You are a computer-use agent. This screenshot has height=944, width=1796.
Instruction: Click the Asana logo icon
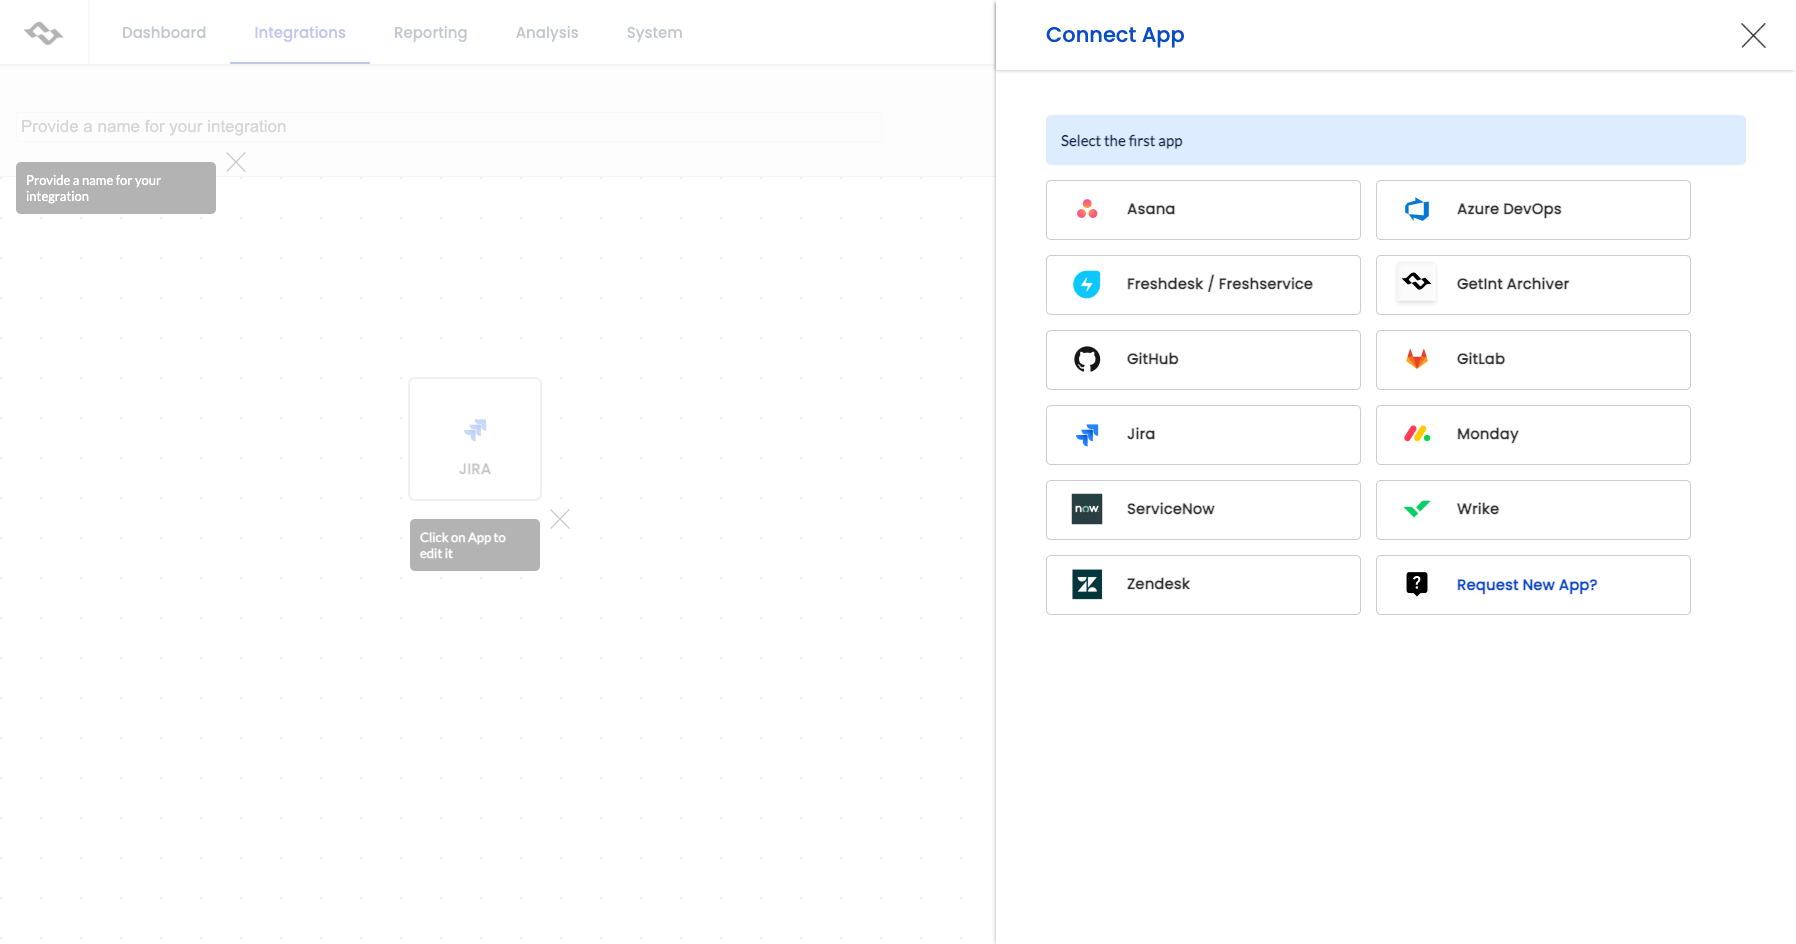1087,209
